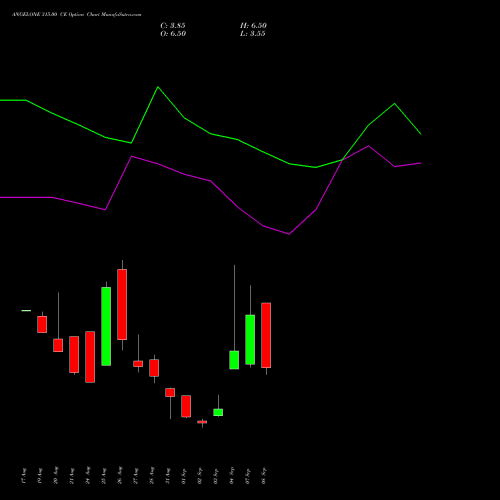Image resolution: width=500 pixels, height=500 pixels.
Task: Click the open value 'O: 6.50'
Action: (x=173, y=34)
